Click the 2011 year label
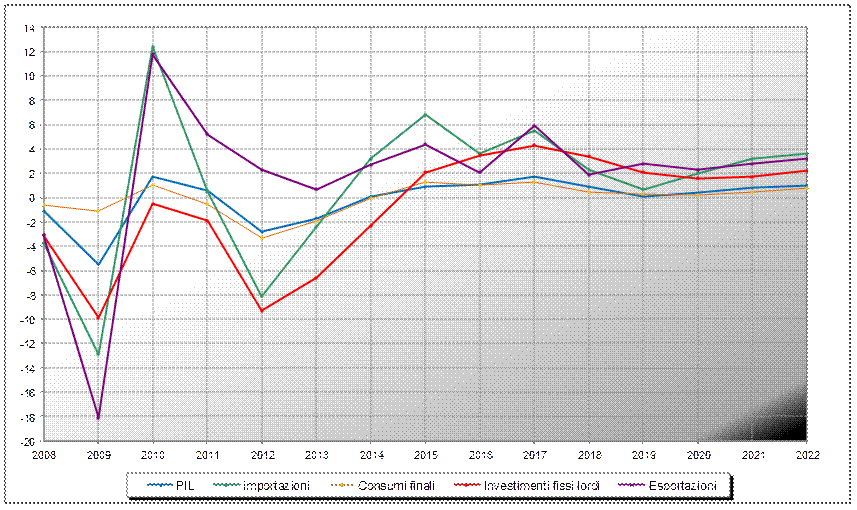 (x=207, y=455)
